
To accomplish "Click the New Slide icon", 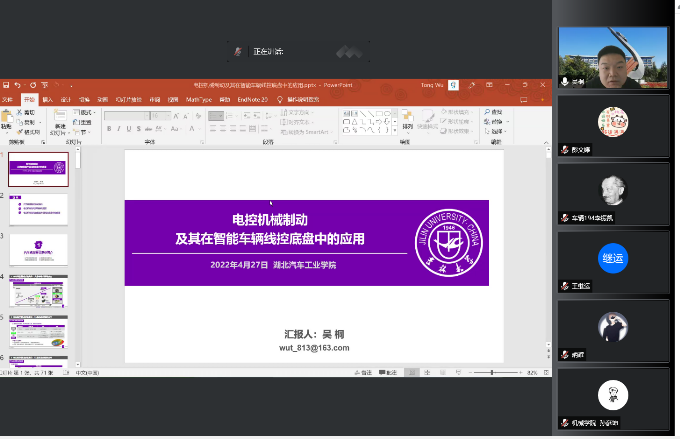I will [59, 120].
